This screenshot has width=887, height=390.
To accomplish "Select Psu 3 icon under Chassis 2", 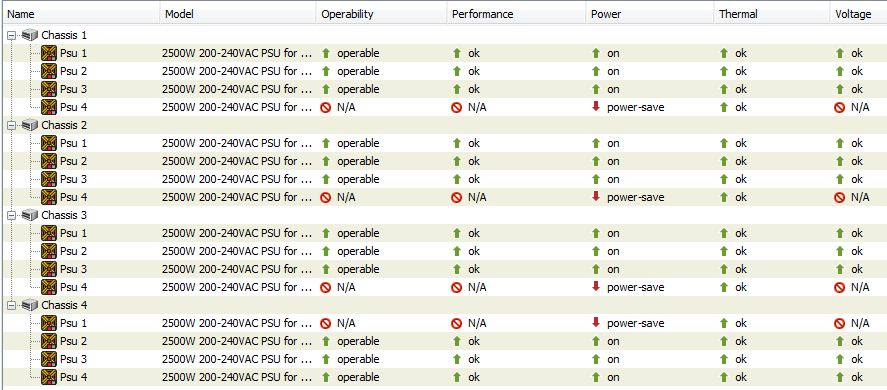I will click(x=49, y=179).
